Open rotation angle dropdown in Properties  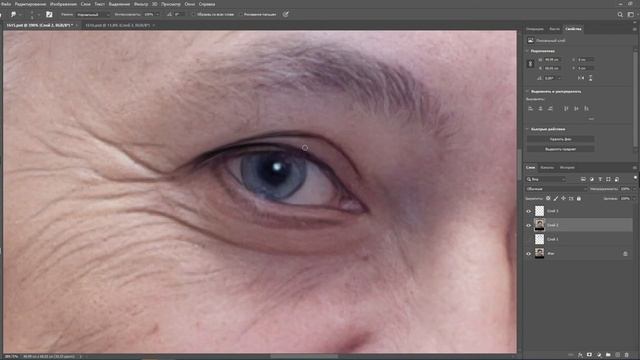tap(559, 78)
